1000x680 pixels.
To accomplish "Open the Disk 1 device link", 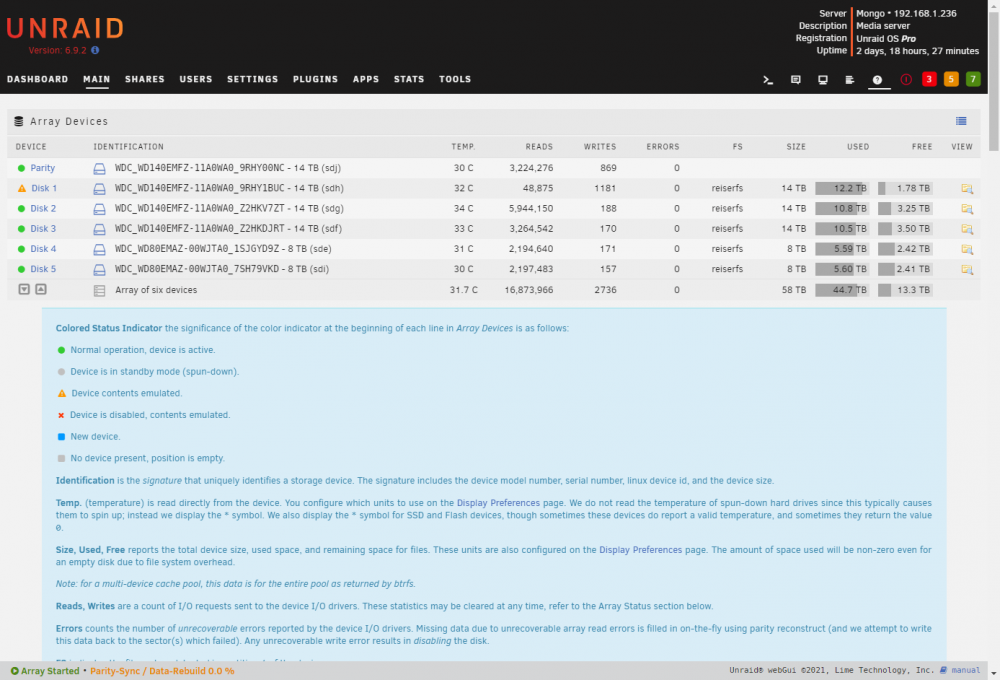I will [x=45, y=188].
